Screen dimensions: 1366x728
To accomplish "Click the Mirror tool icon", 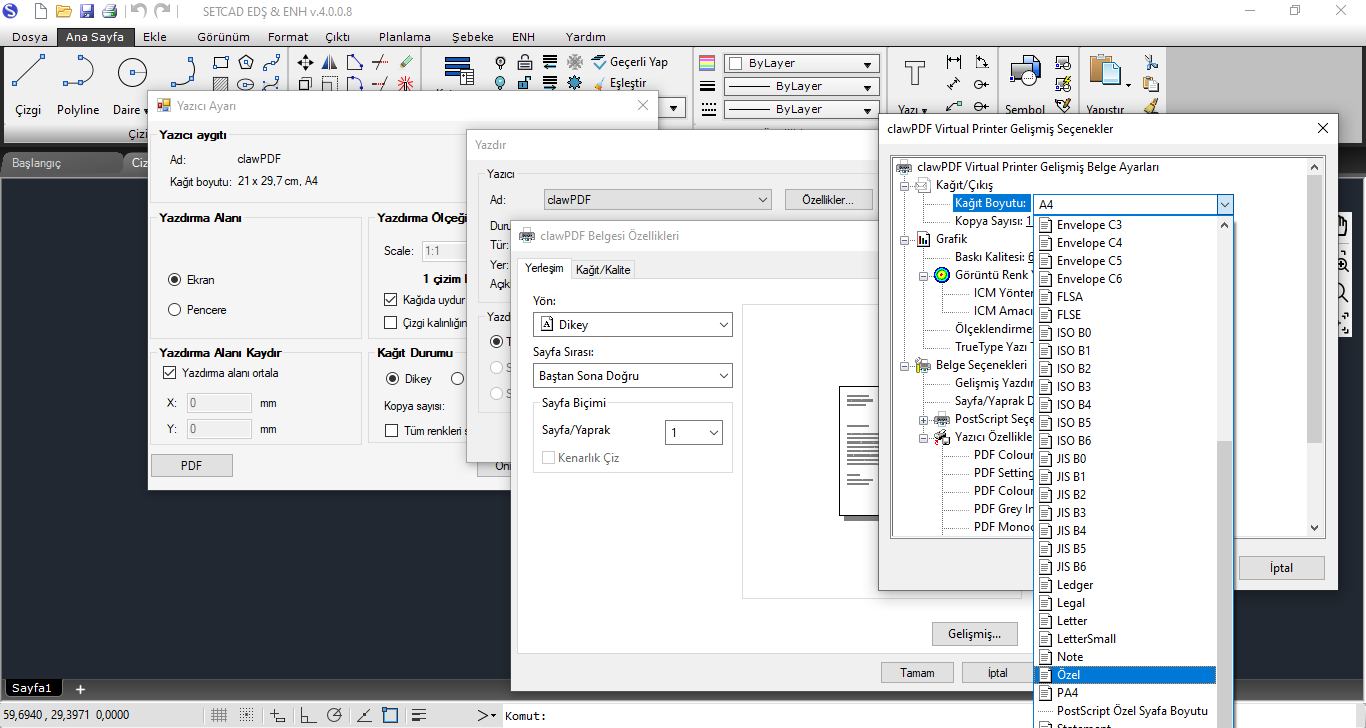I will [x=330, y=62].
